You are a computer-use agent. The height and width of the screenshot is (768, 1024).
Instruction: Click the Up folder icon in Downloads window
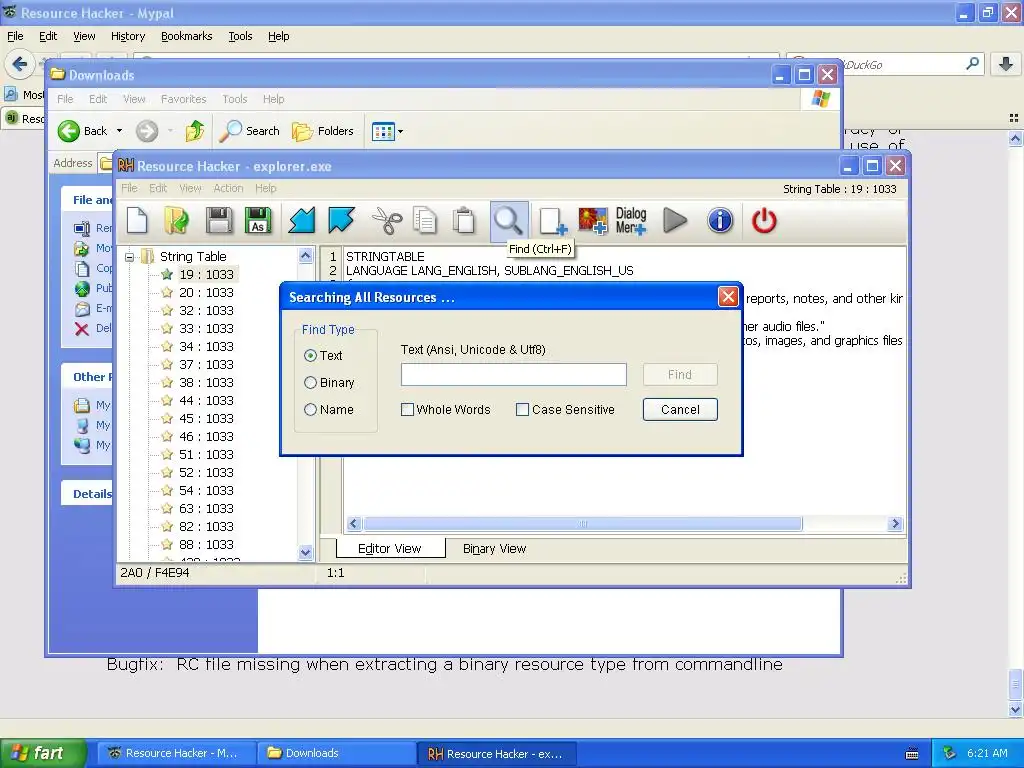pos(194,131)
